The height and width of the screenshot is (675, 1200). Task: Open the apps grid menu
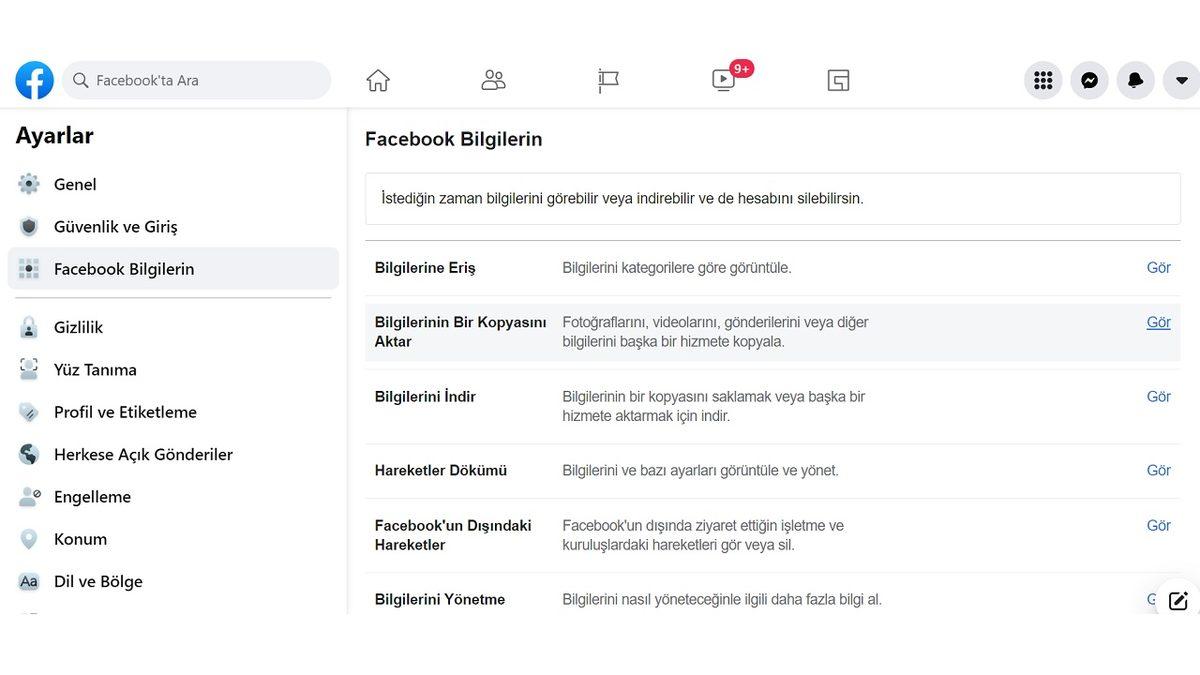(x=1043, y=80)
